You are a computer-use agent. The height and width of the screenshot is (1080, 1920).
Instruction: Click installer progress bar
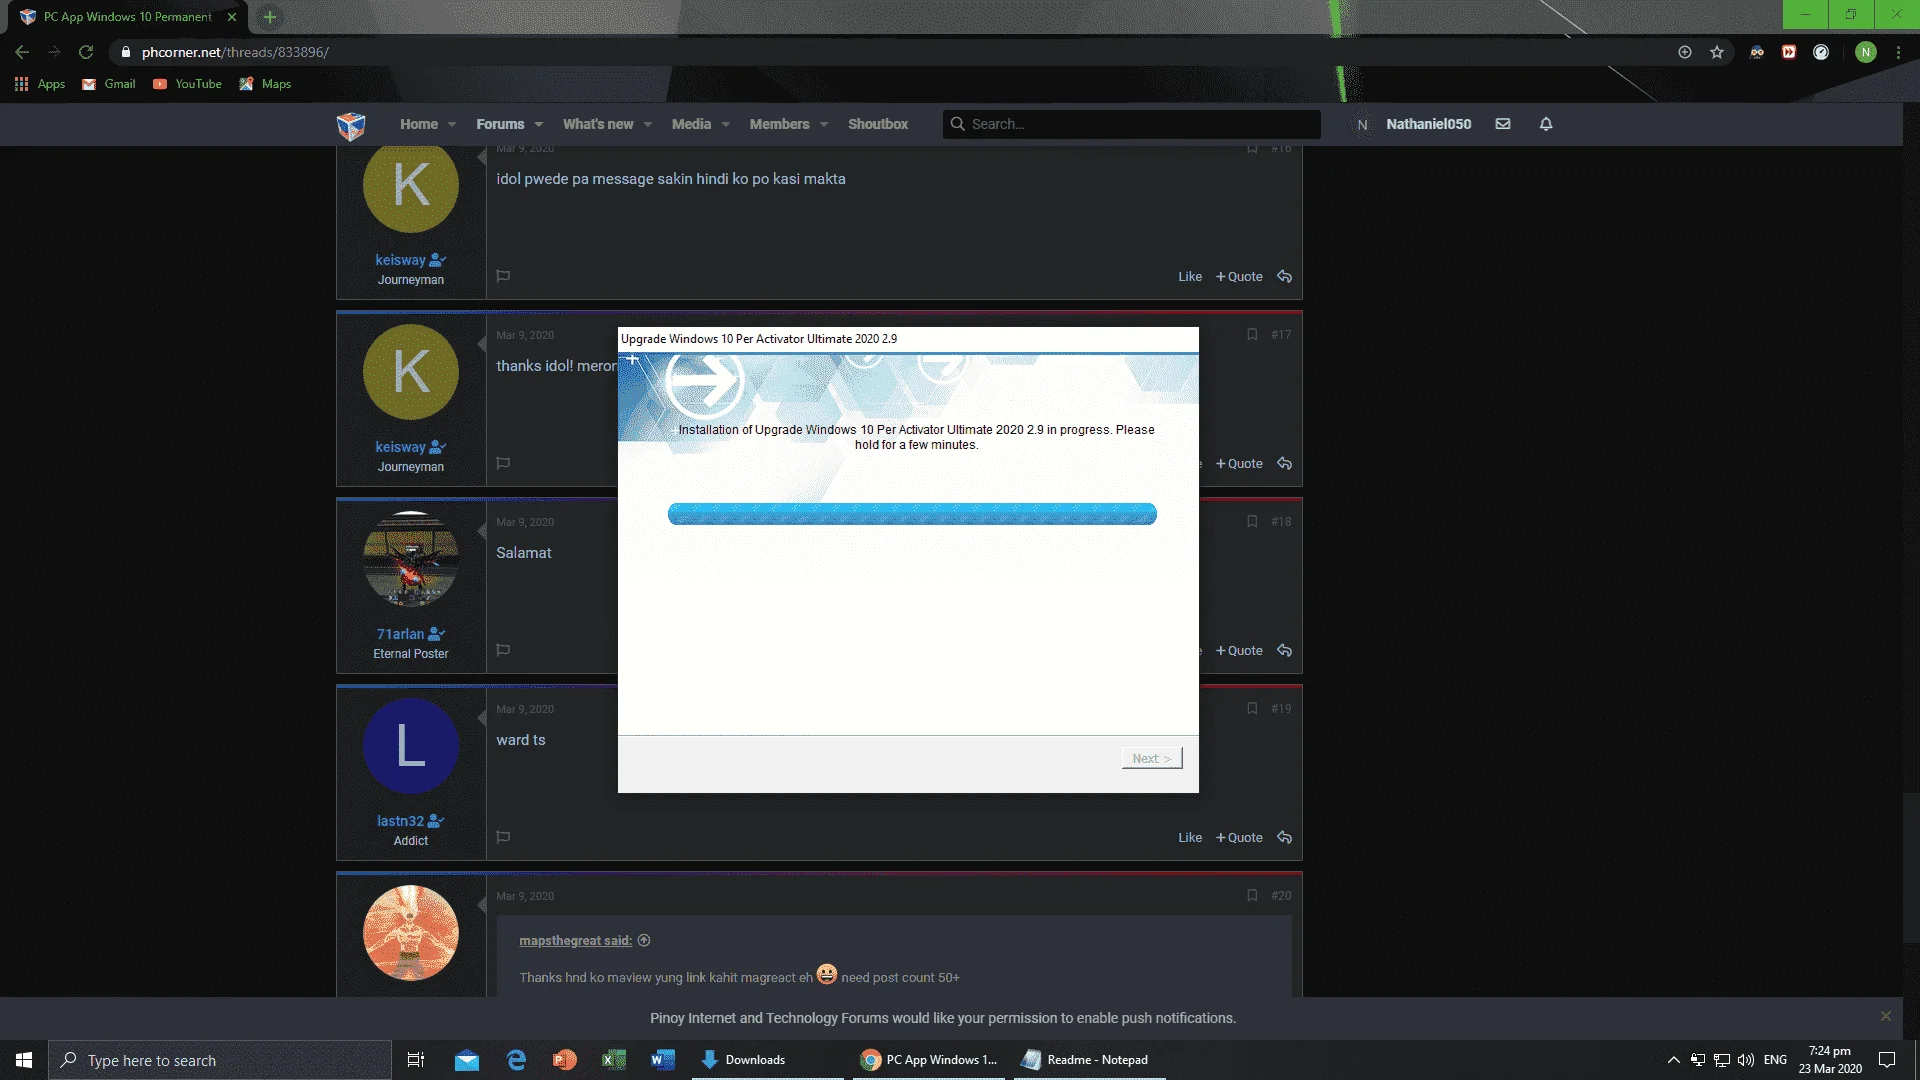[912, 514]
